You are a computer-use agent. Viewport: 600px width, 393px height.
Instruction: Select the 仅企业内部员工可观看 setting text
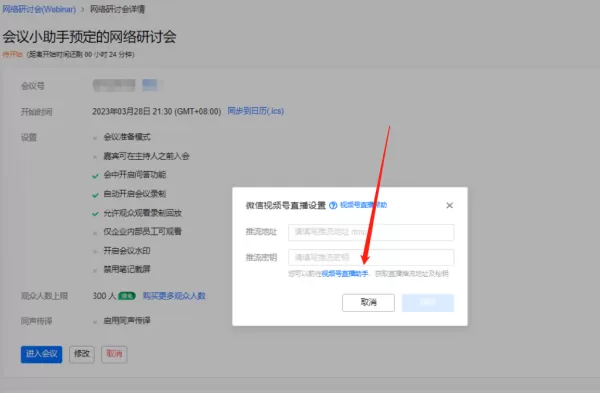[x=143, y=232]
